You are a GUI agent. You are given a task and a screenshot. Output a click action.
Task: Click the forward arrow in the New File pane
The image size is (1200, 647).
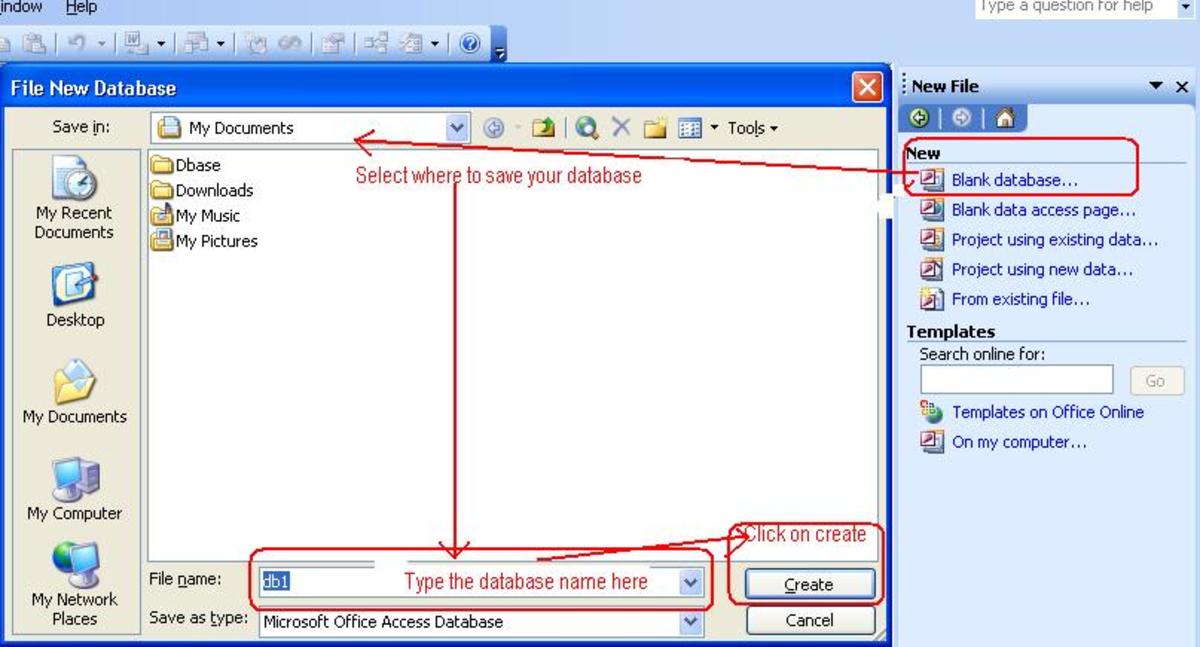[960, 118]
